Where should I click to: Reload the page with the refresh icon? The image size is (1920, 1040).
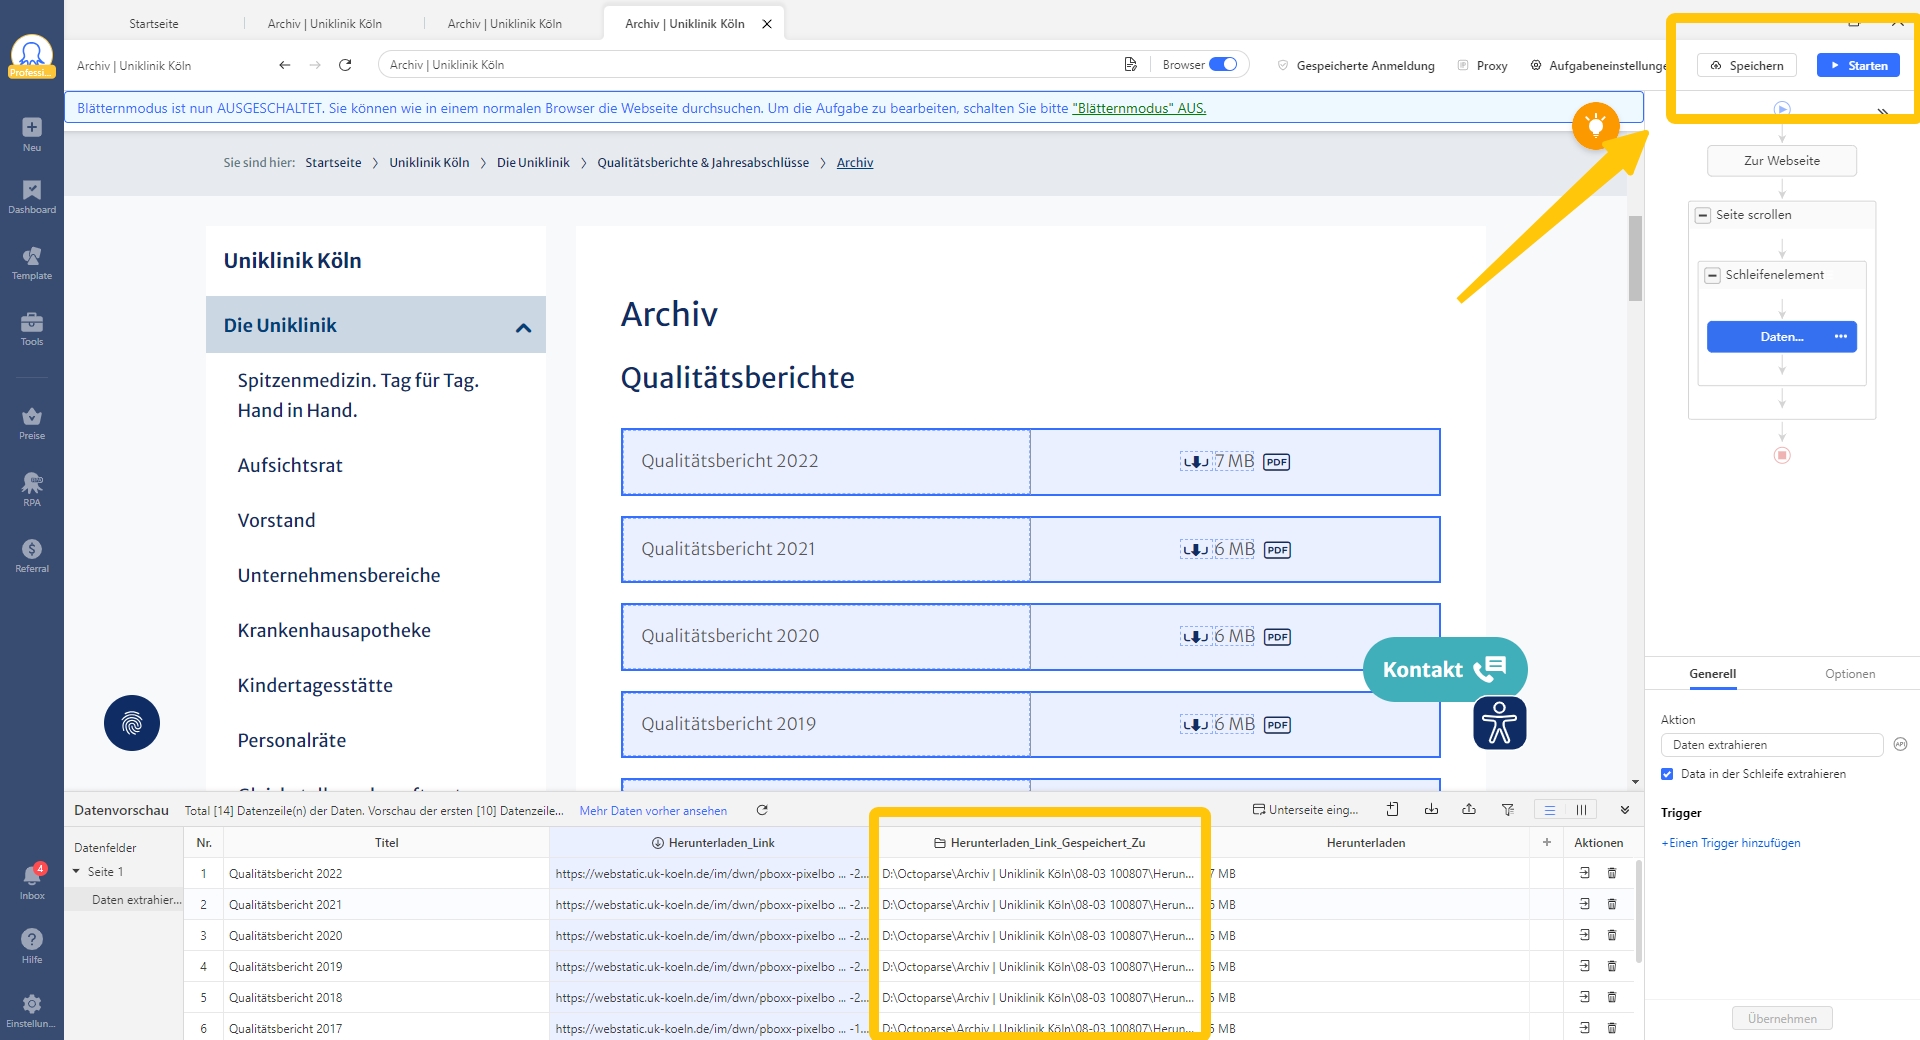345,65
